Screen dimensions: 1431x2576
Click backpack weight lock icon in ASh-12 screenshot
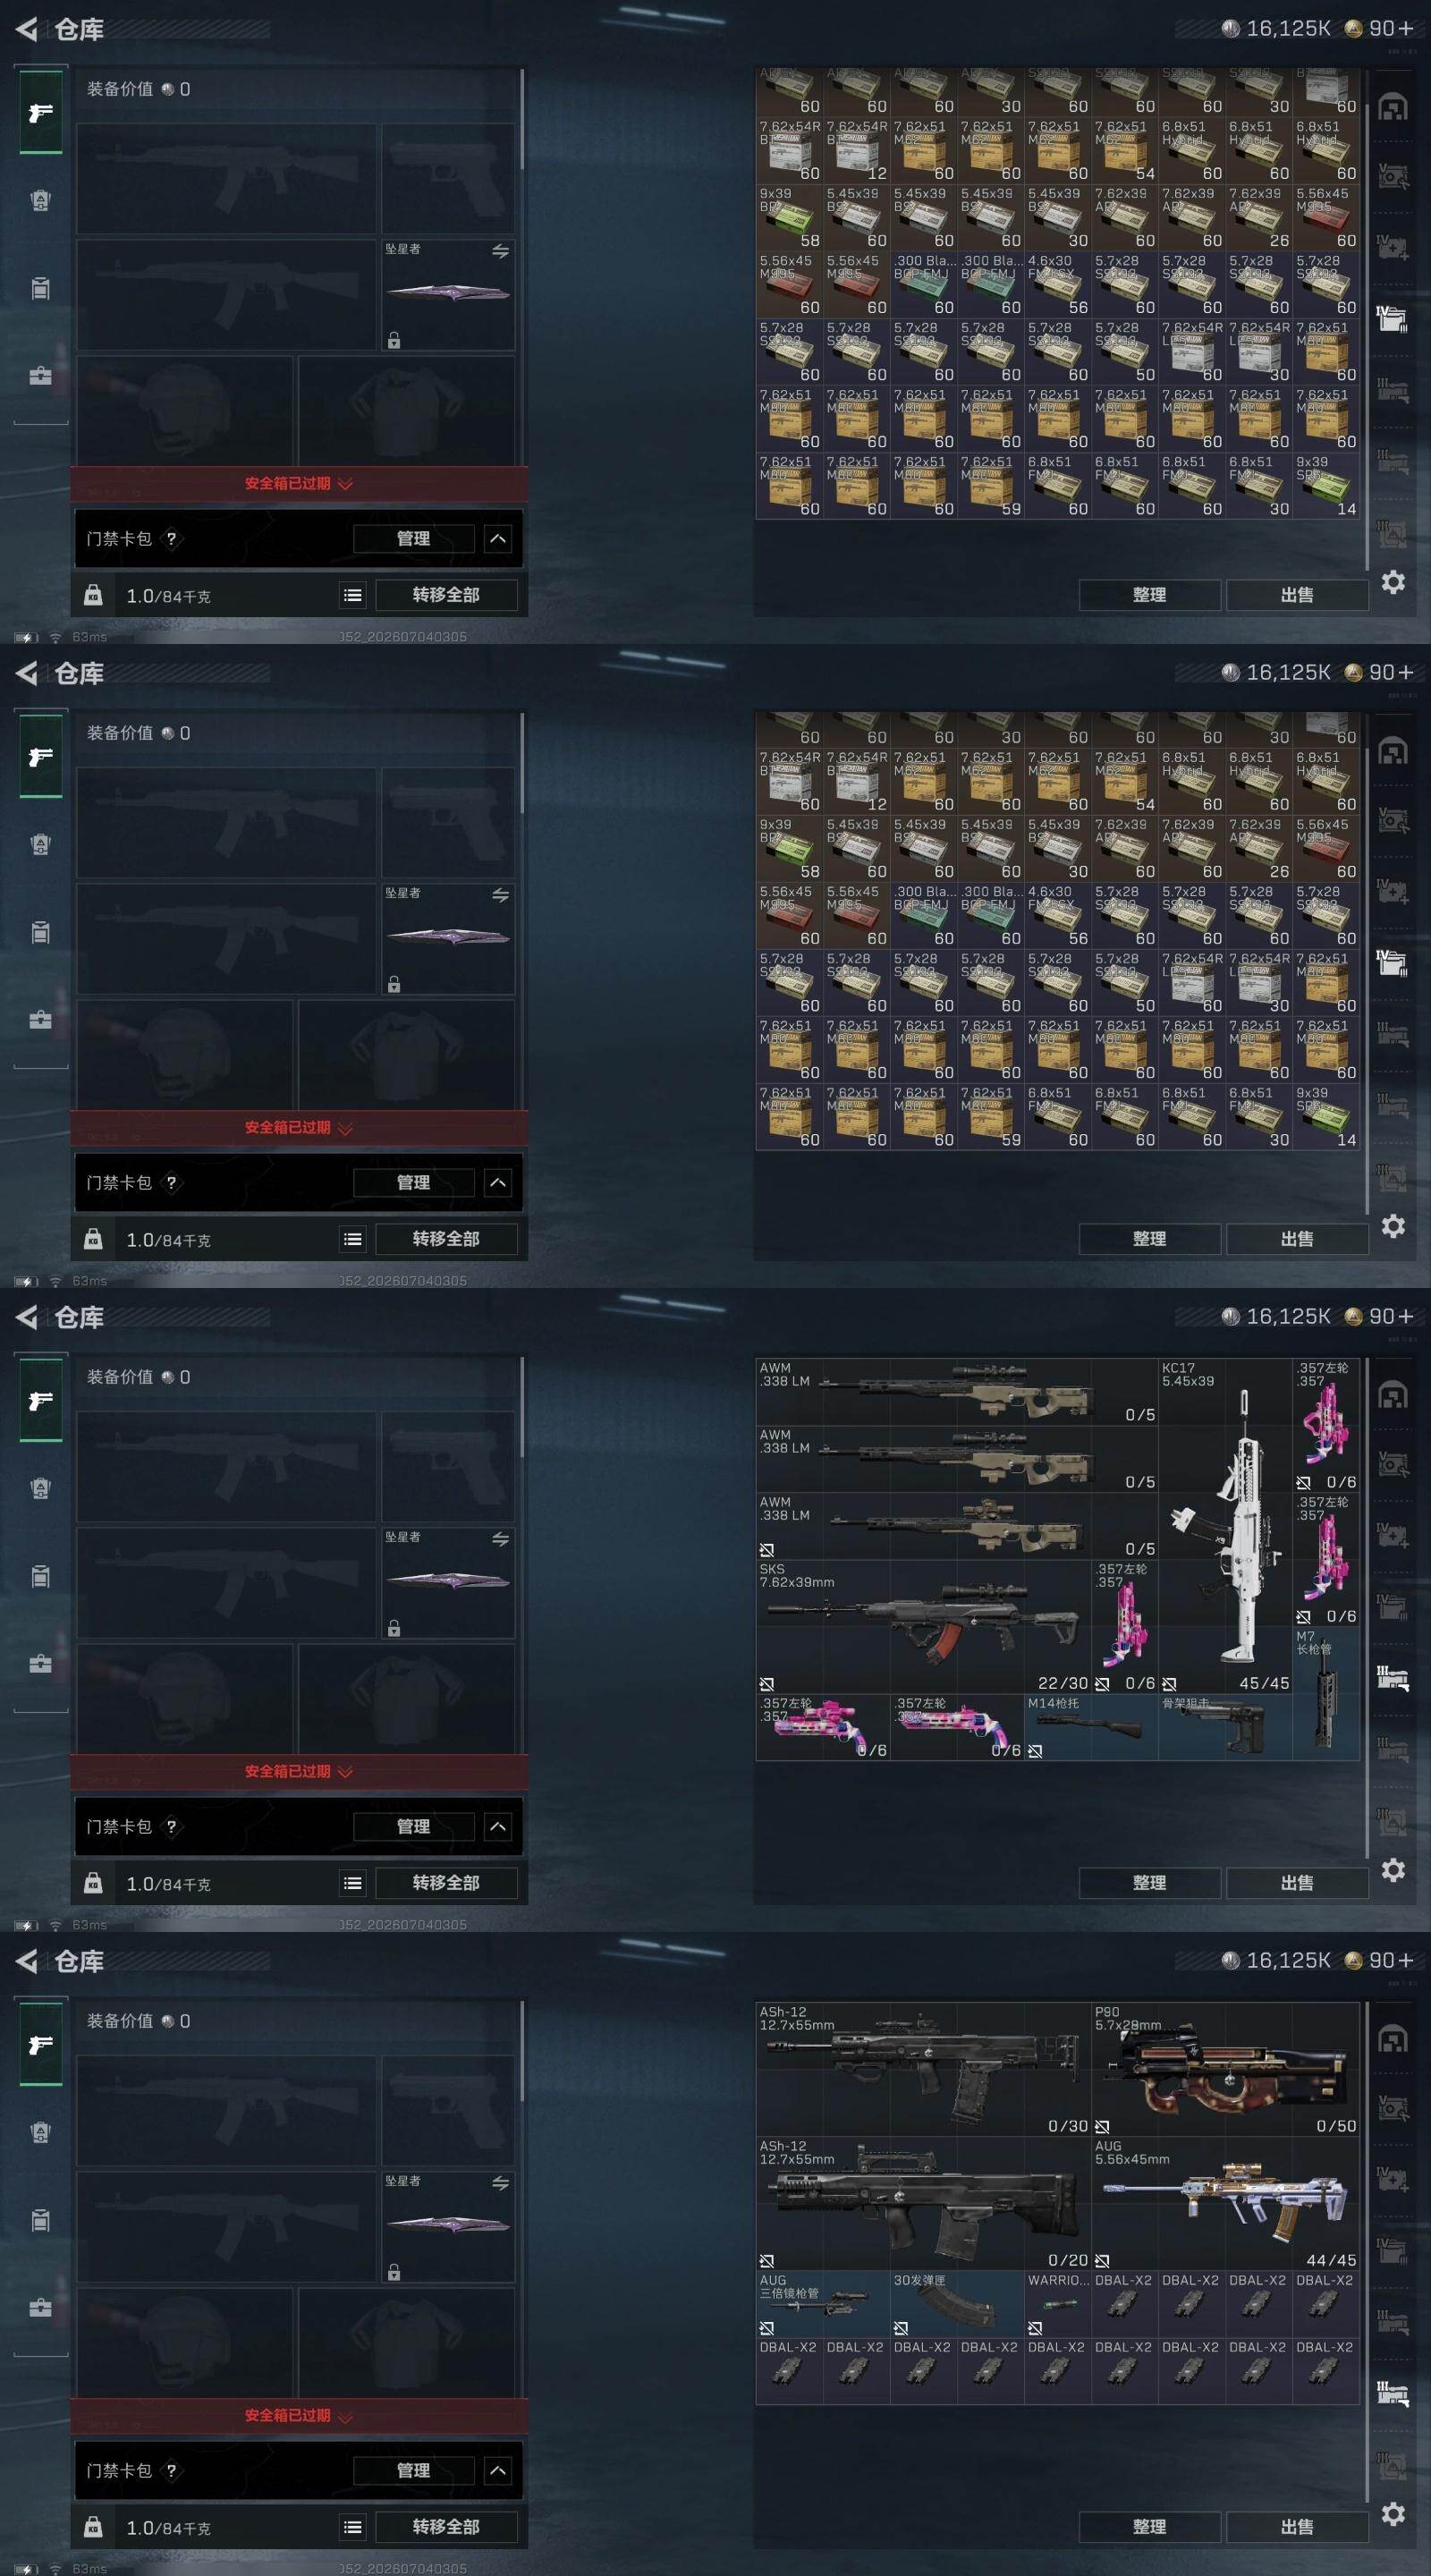93,2527
